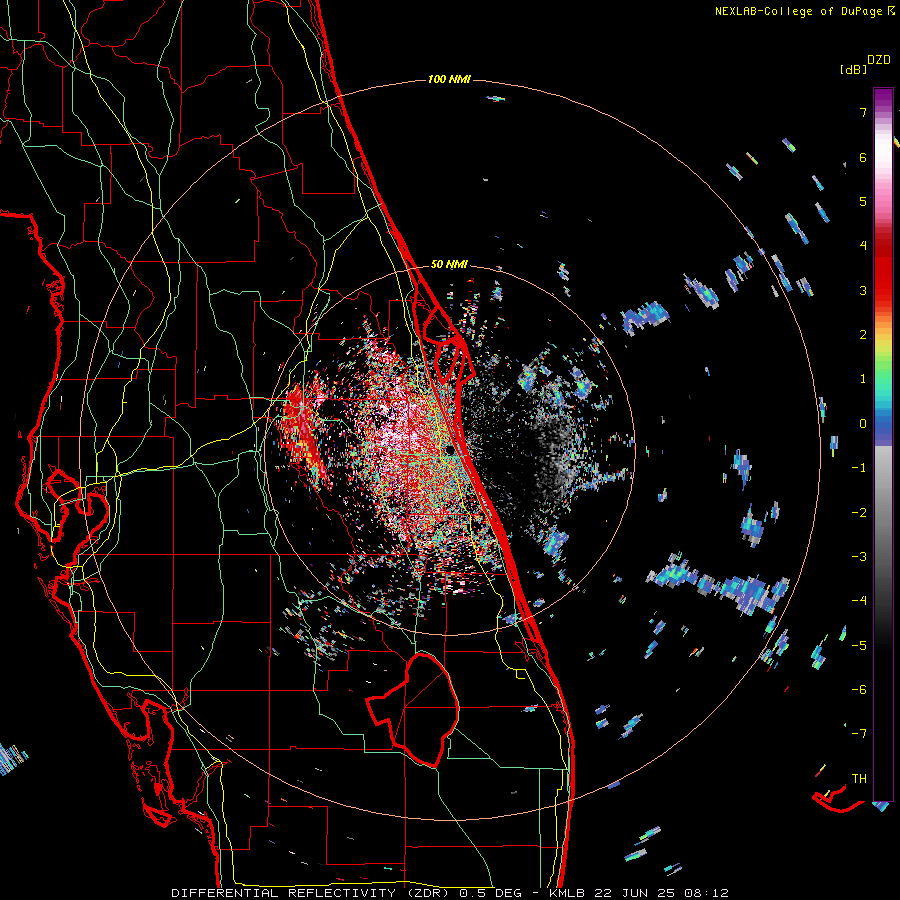This screenshot has width=900, height=900.
Task: Click the 2 value on the ZDR color scale
Action: pyautogui.click(x=863, y=335)
